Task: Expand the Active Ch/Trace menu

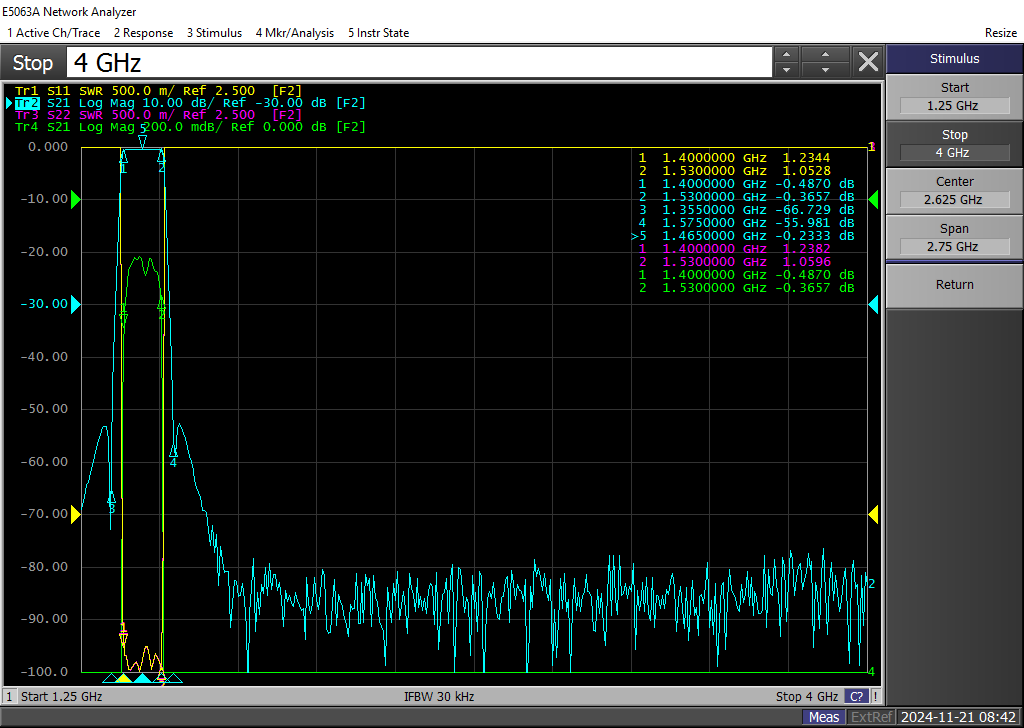Action: (53, 33)
